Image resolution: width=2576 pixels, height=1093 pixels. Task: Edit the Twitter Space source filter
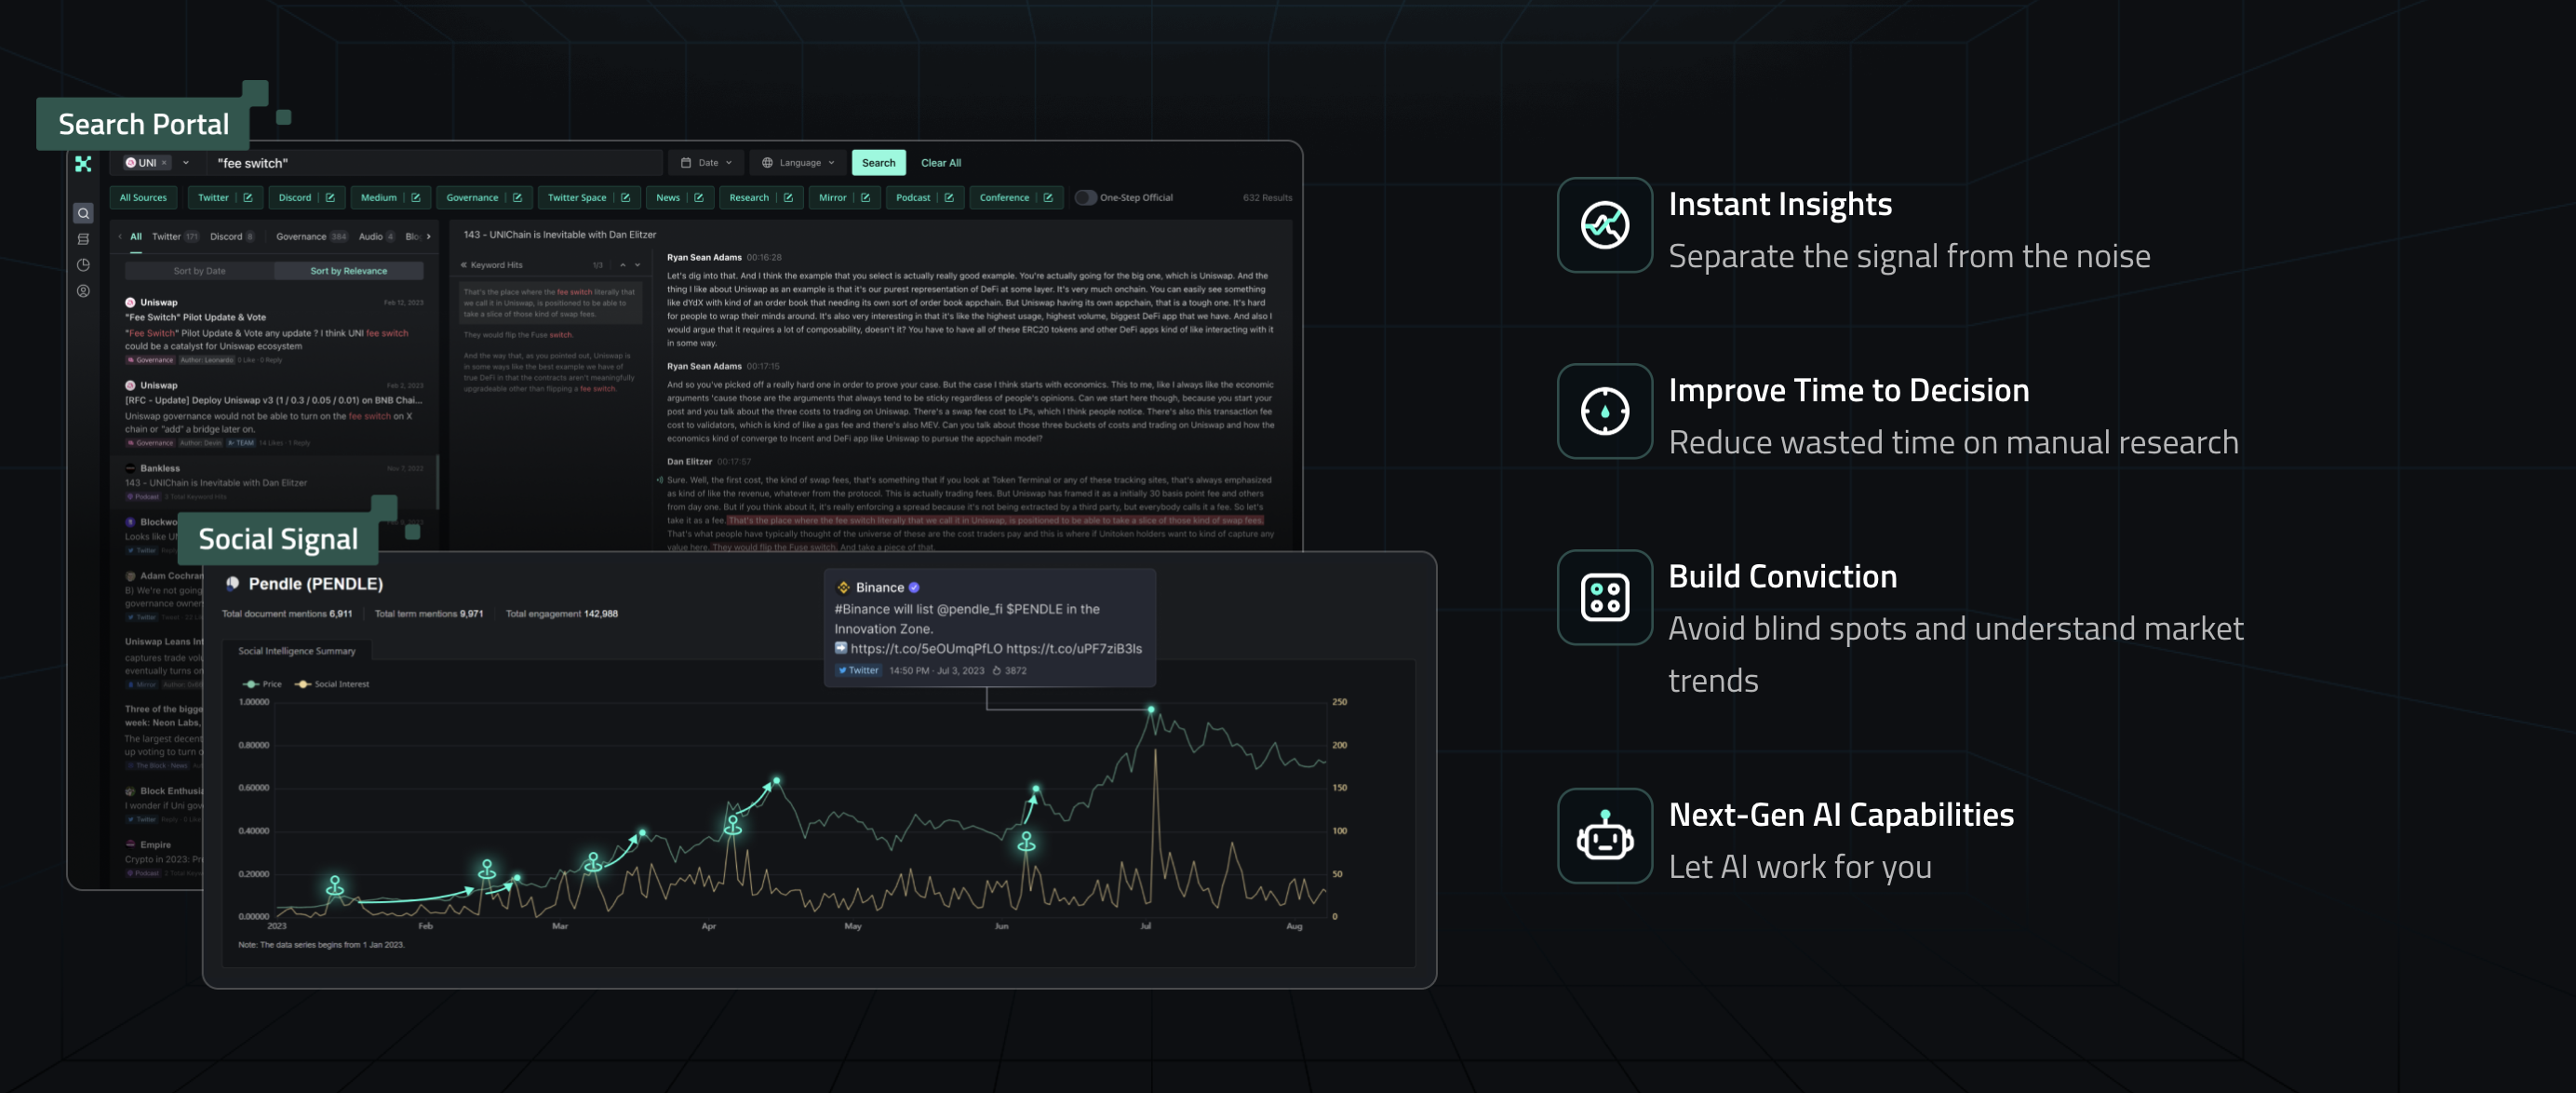point(625,198)
